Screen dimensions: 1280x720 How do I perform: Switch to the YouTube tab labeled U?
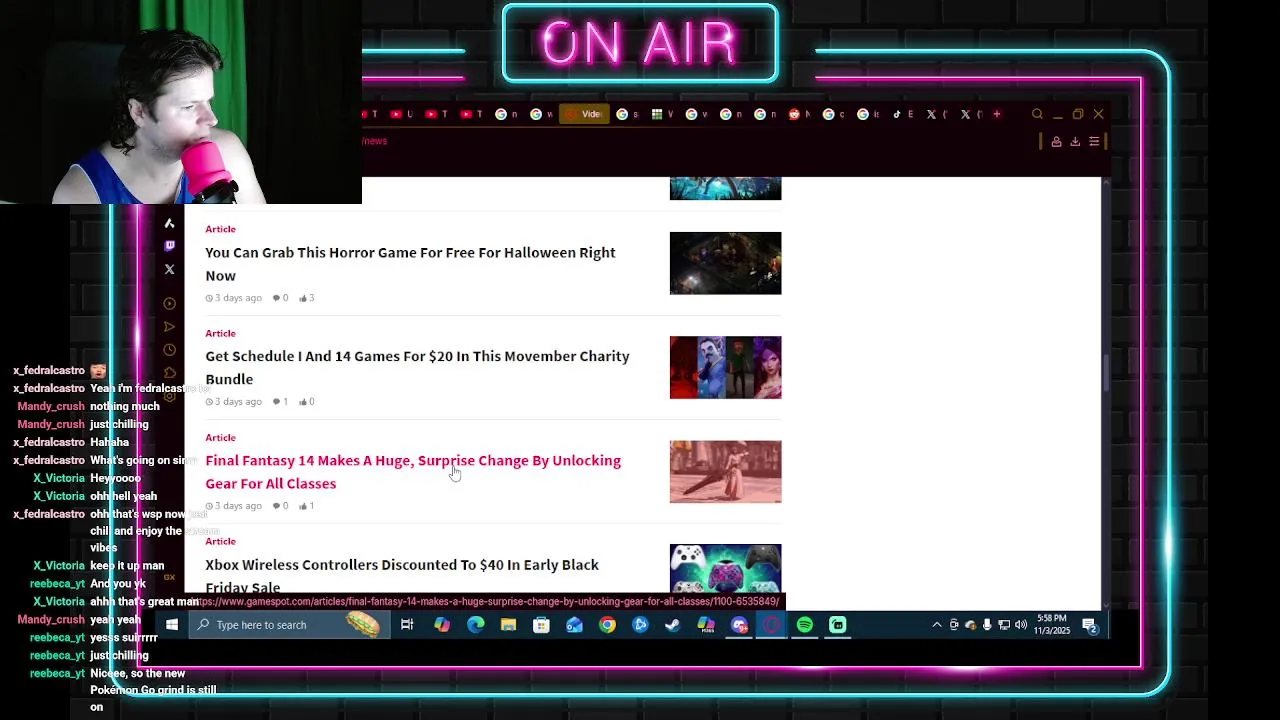click(x=400, y=114)
